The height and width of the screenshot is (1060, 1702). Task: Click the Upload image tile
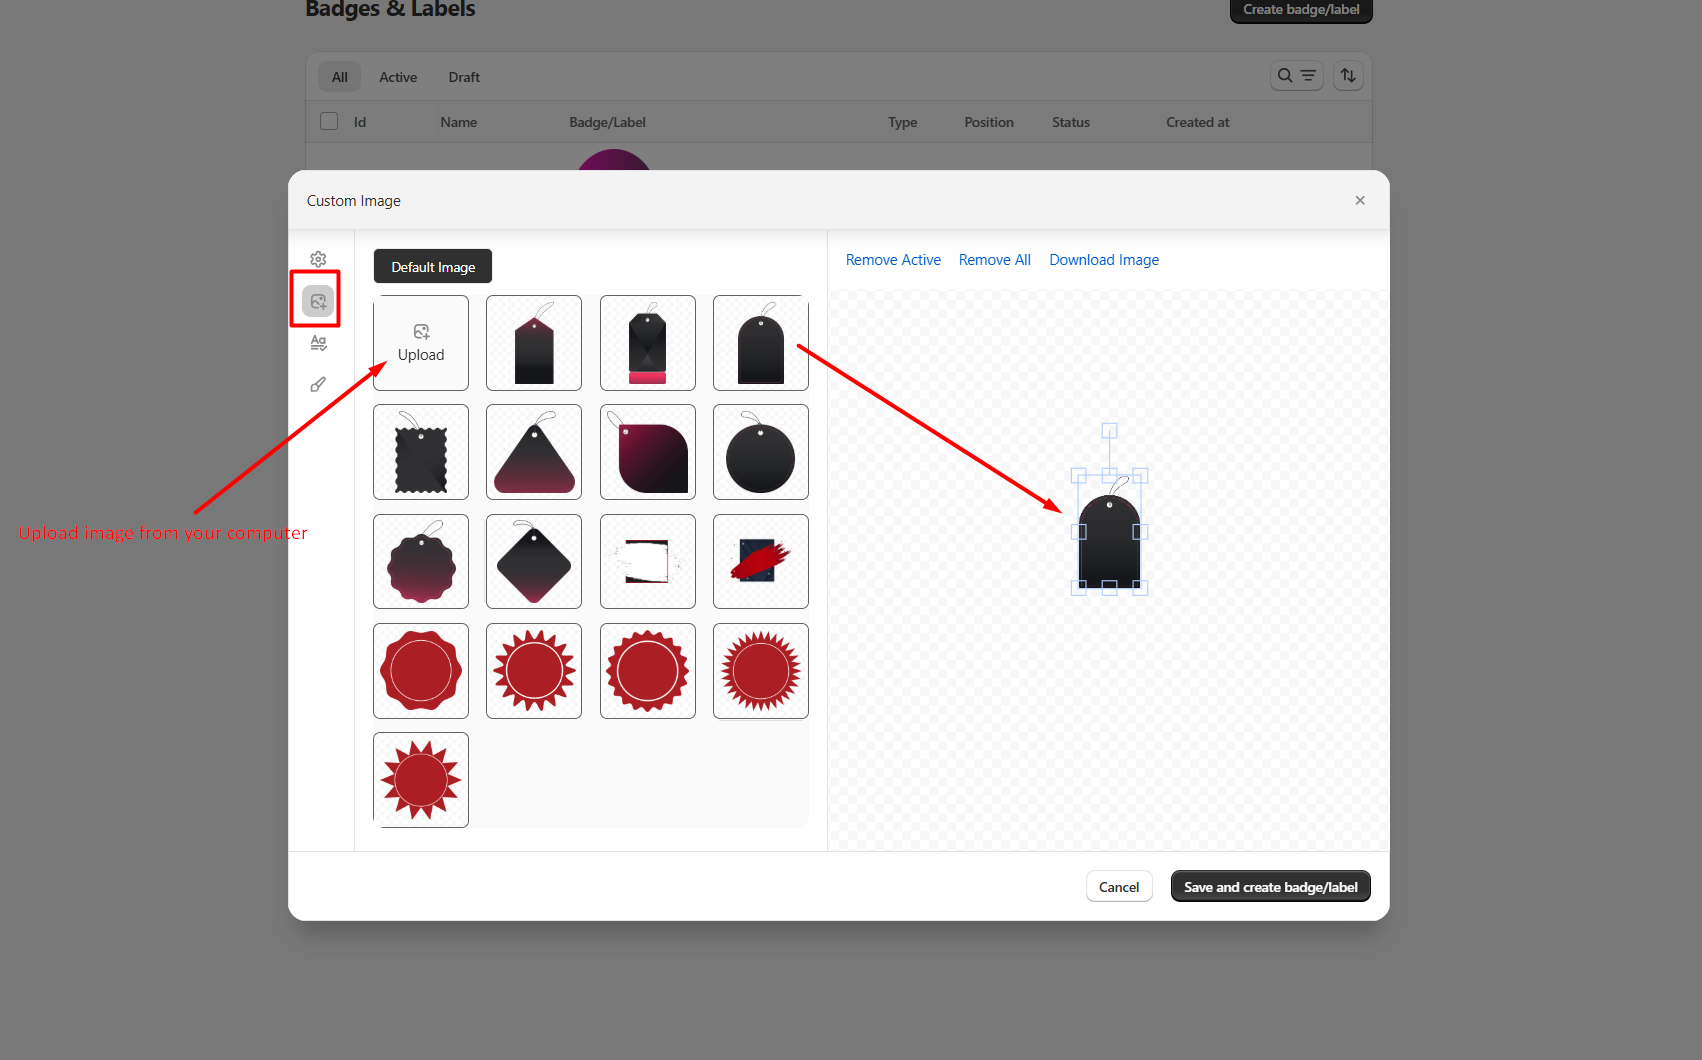(x=421, y=343)
